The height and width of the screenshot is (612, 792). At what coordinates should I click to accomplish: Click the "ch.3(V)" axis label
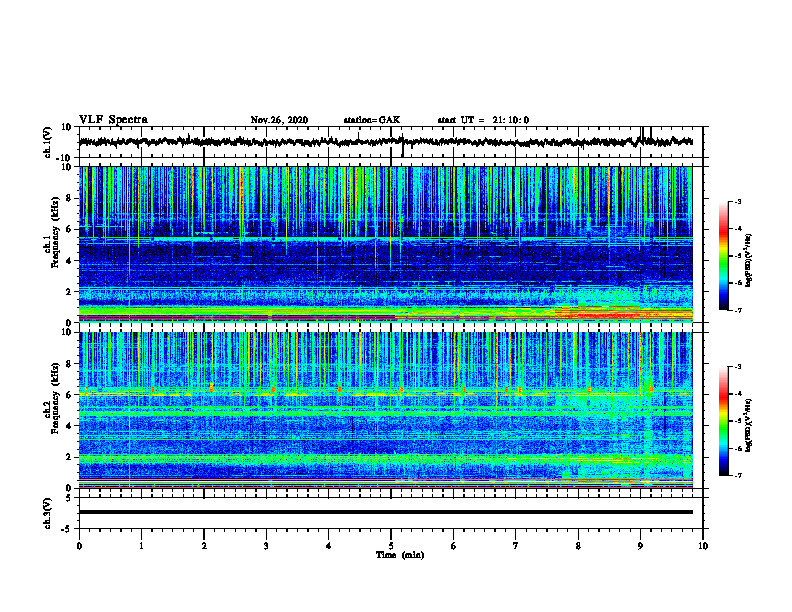[48, 513]
